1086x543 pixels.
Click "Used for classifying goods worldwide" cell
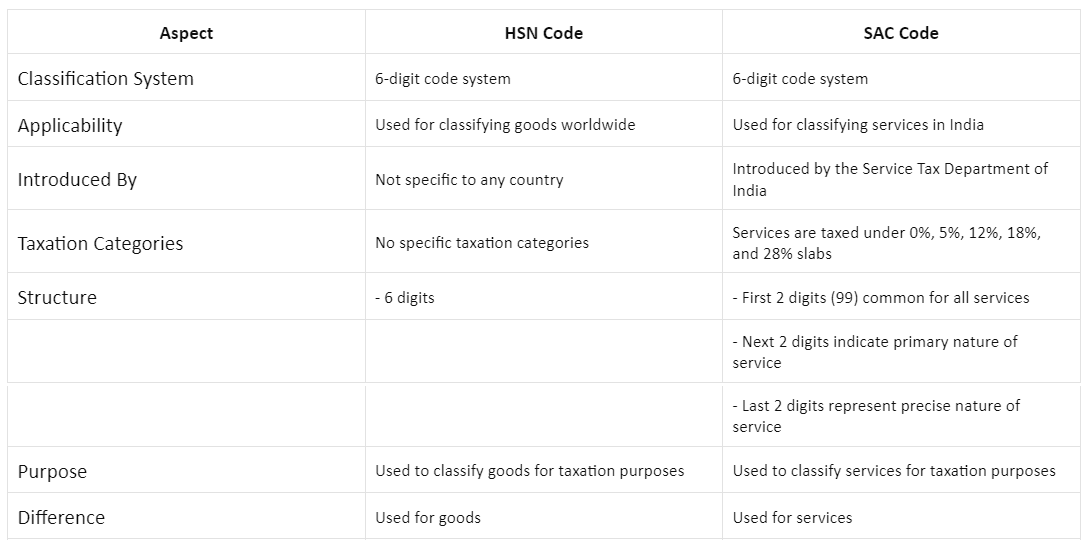pyautogui.click(x=505, y=125)
